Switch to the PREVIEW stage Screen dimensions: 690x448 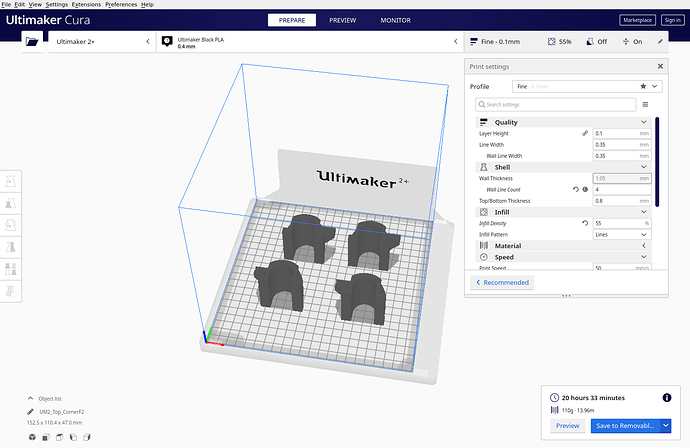click(342, 20)
